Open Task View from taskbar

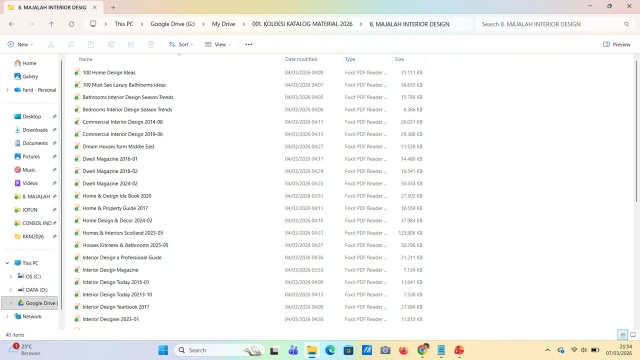(x=274, y=350)
